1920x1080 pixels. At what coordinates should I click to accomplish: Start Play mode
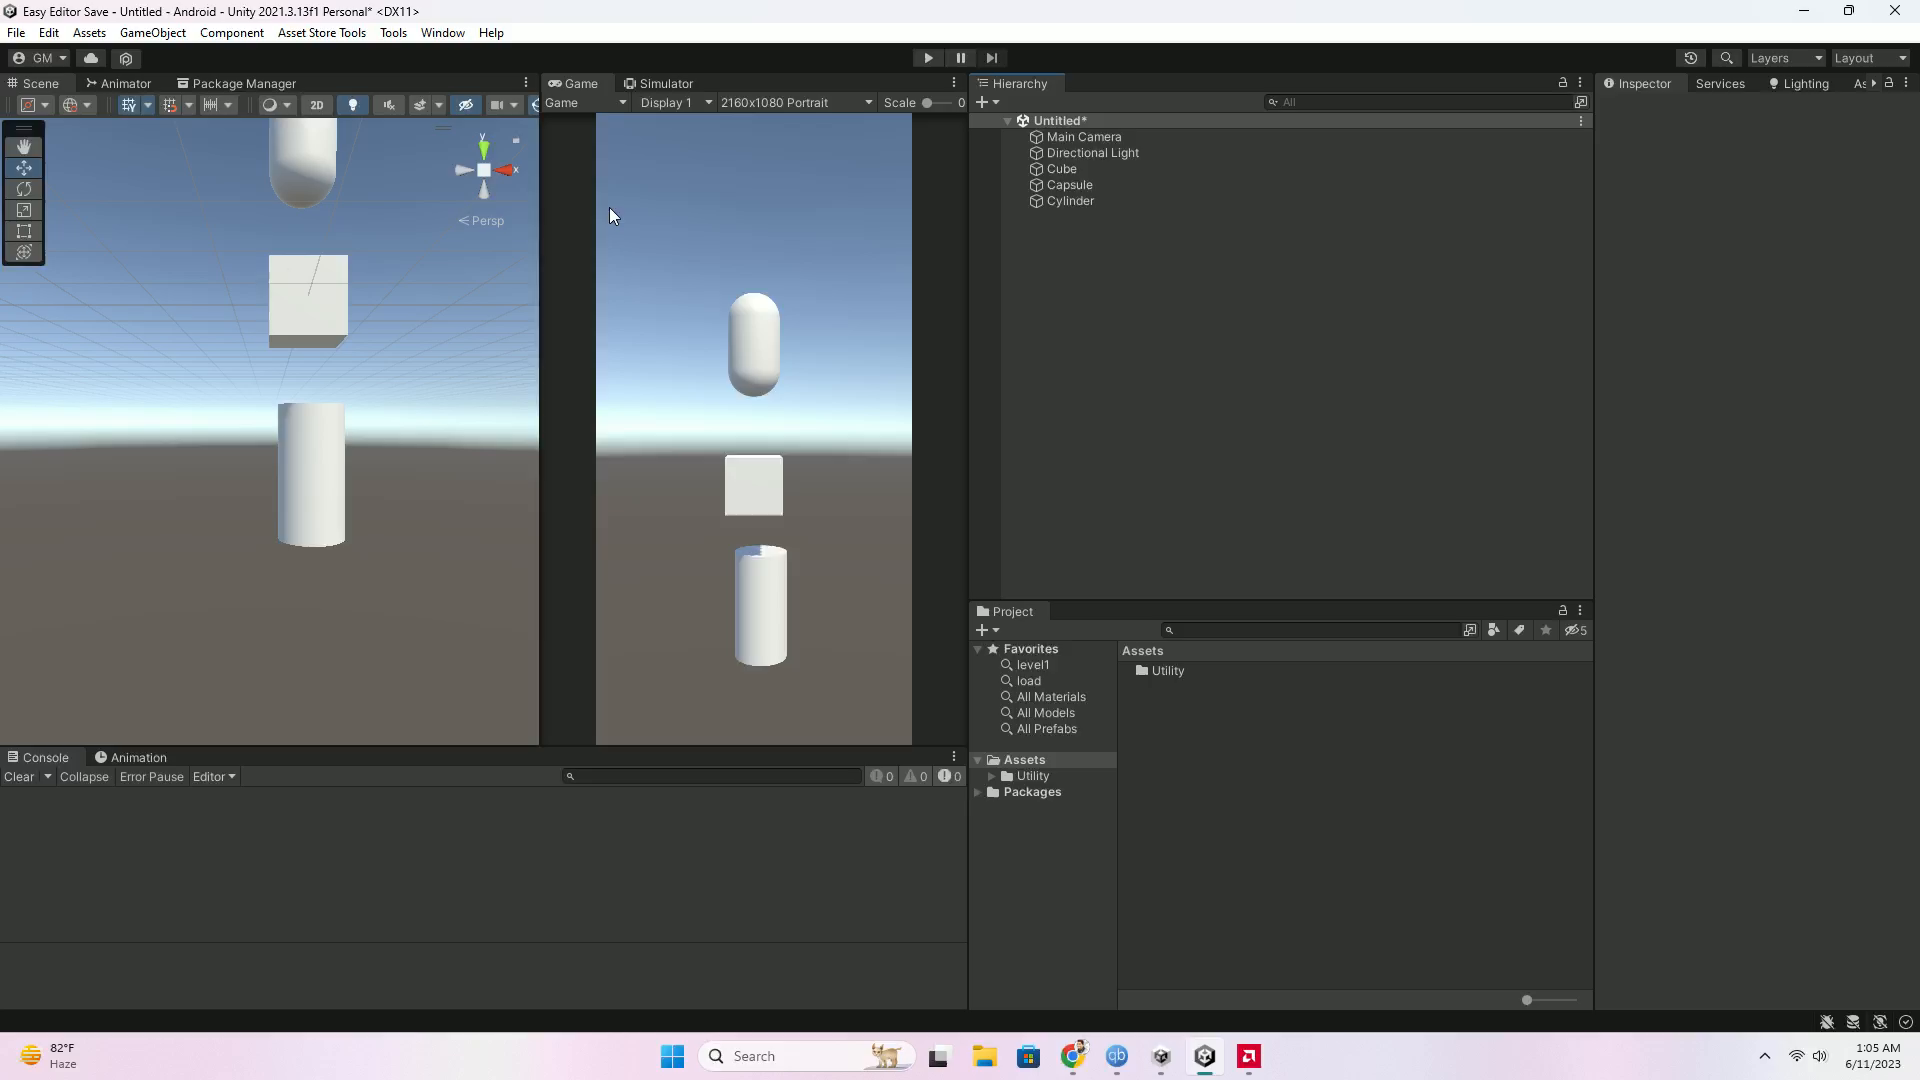coord(928,58)
